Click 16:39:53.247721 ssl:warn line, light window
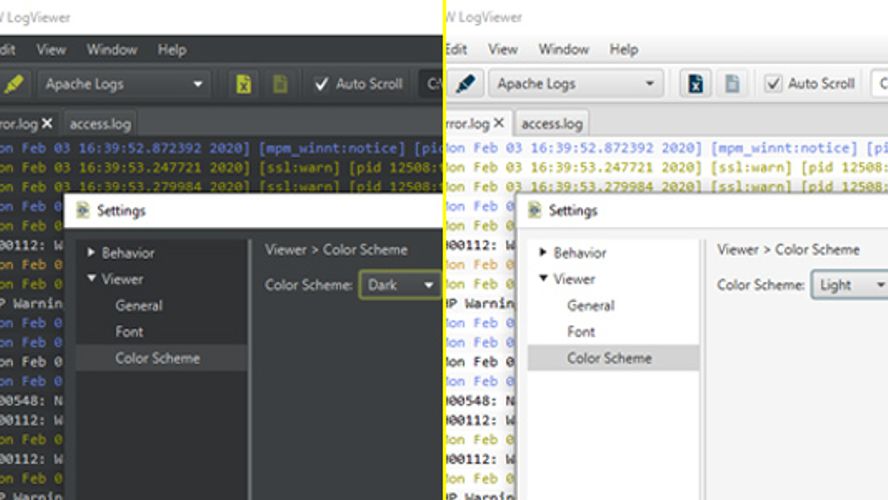This screenshot has width=888, height=500. pyautogui.click(x=667, y=168)
